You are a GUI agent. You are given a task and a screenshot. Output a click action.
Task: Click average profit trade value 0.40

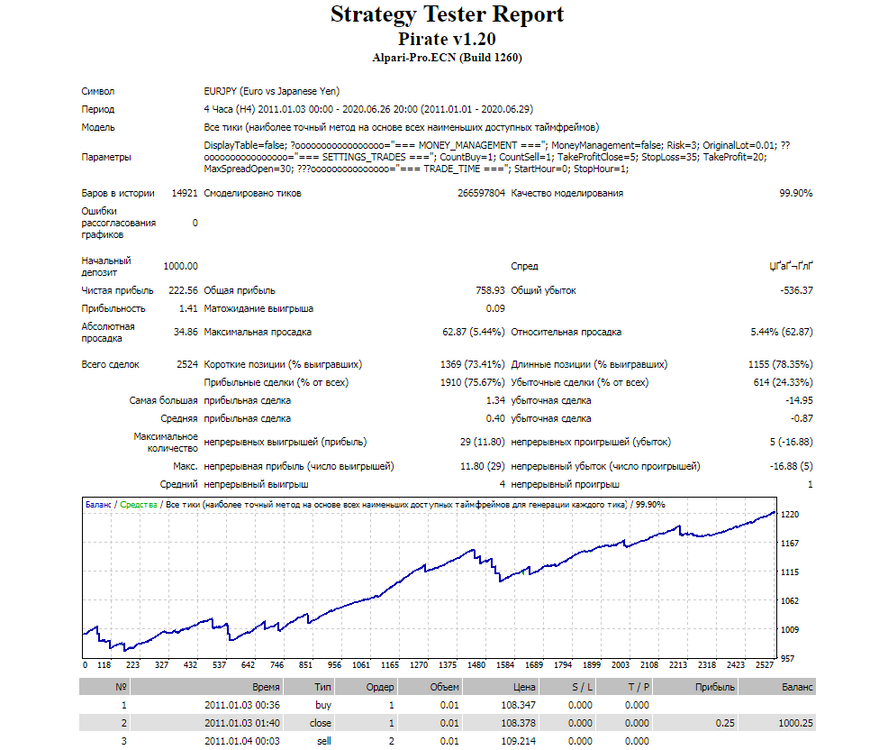click(x=495, y=418)
